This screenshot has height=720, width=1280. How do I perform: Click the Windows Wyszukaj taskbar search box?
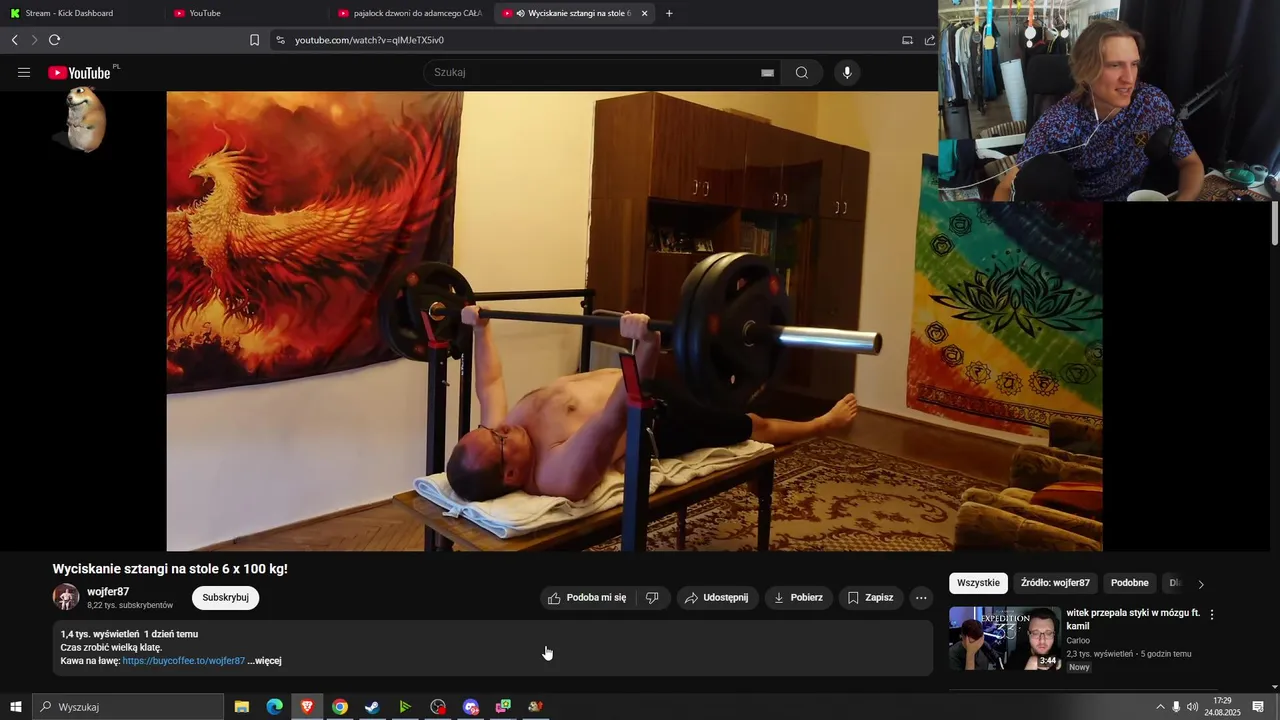[x=128, y=707]
